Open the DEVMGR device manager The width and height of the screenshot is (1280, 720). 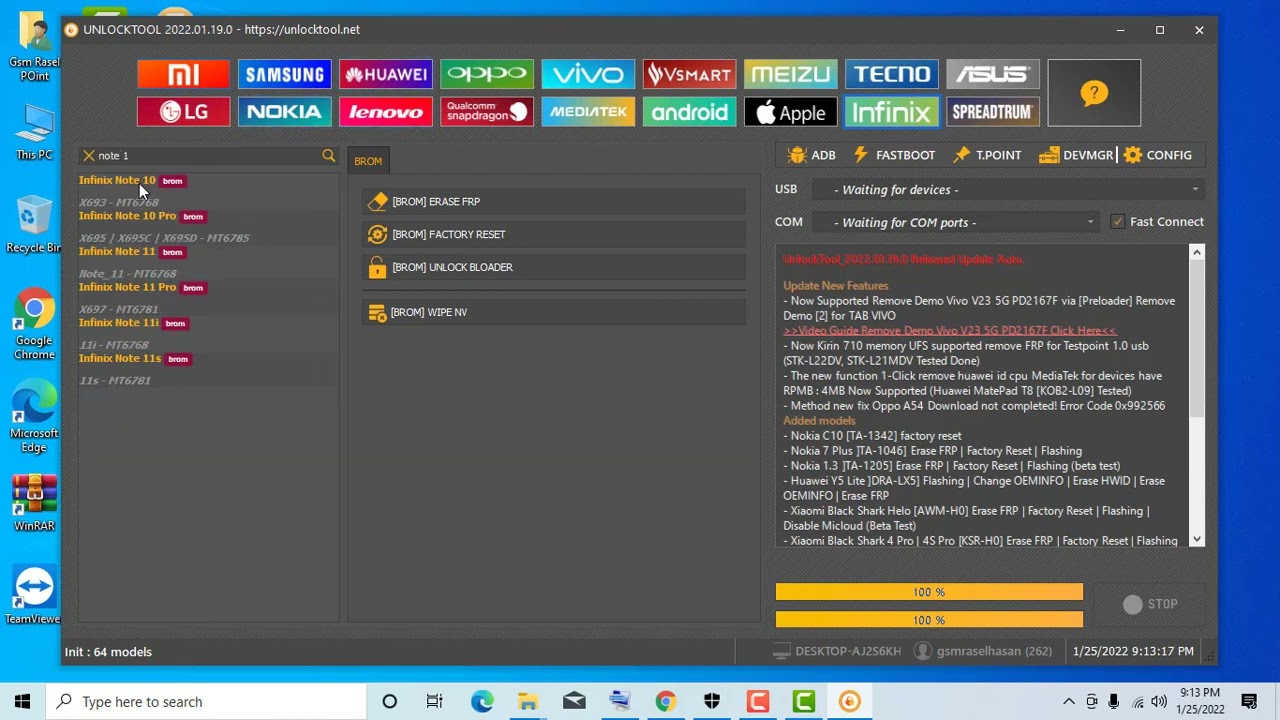(1076, 155)
